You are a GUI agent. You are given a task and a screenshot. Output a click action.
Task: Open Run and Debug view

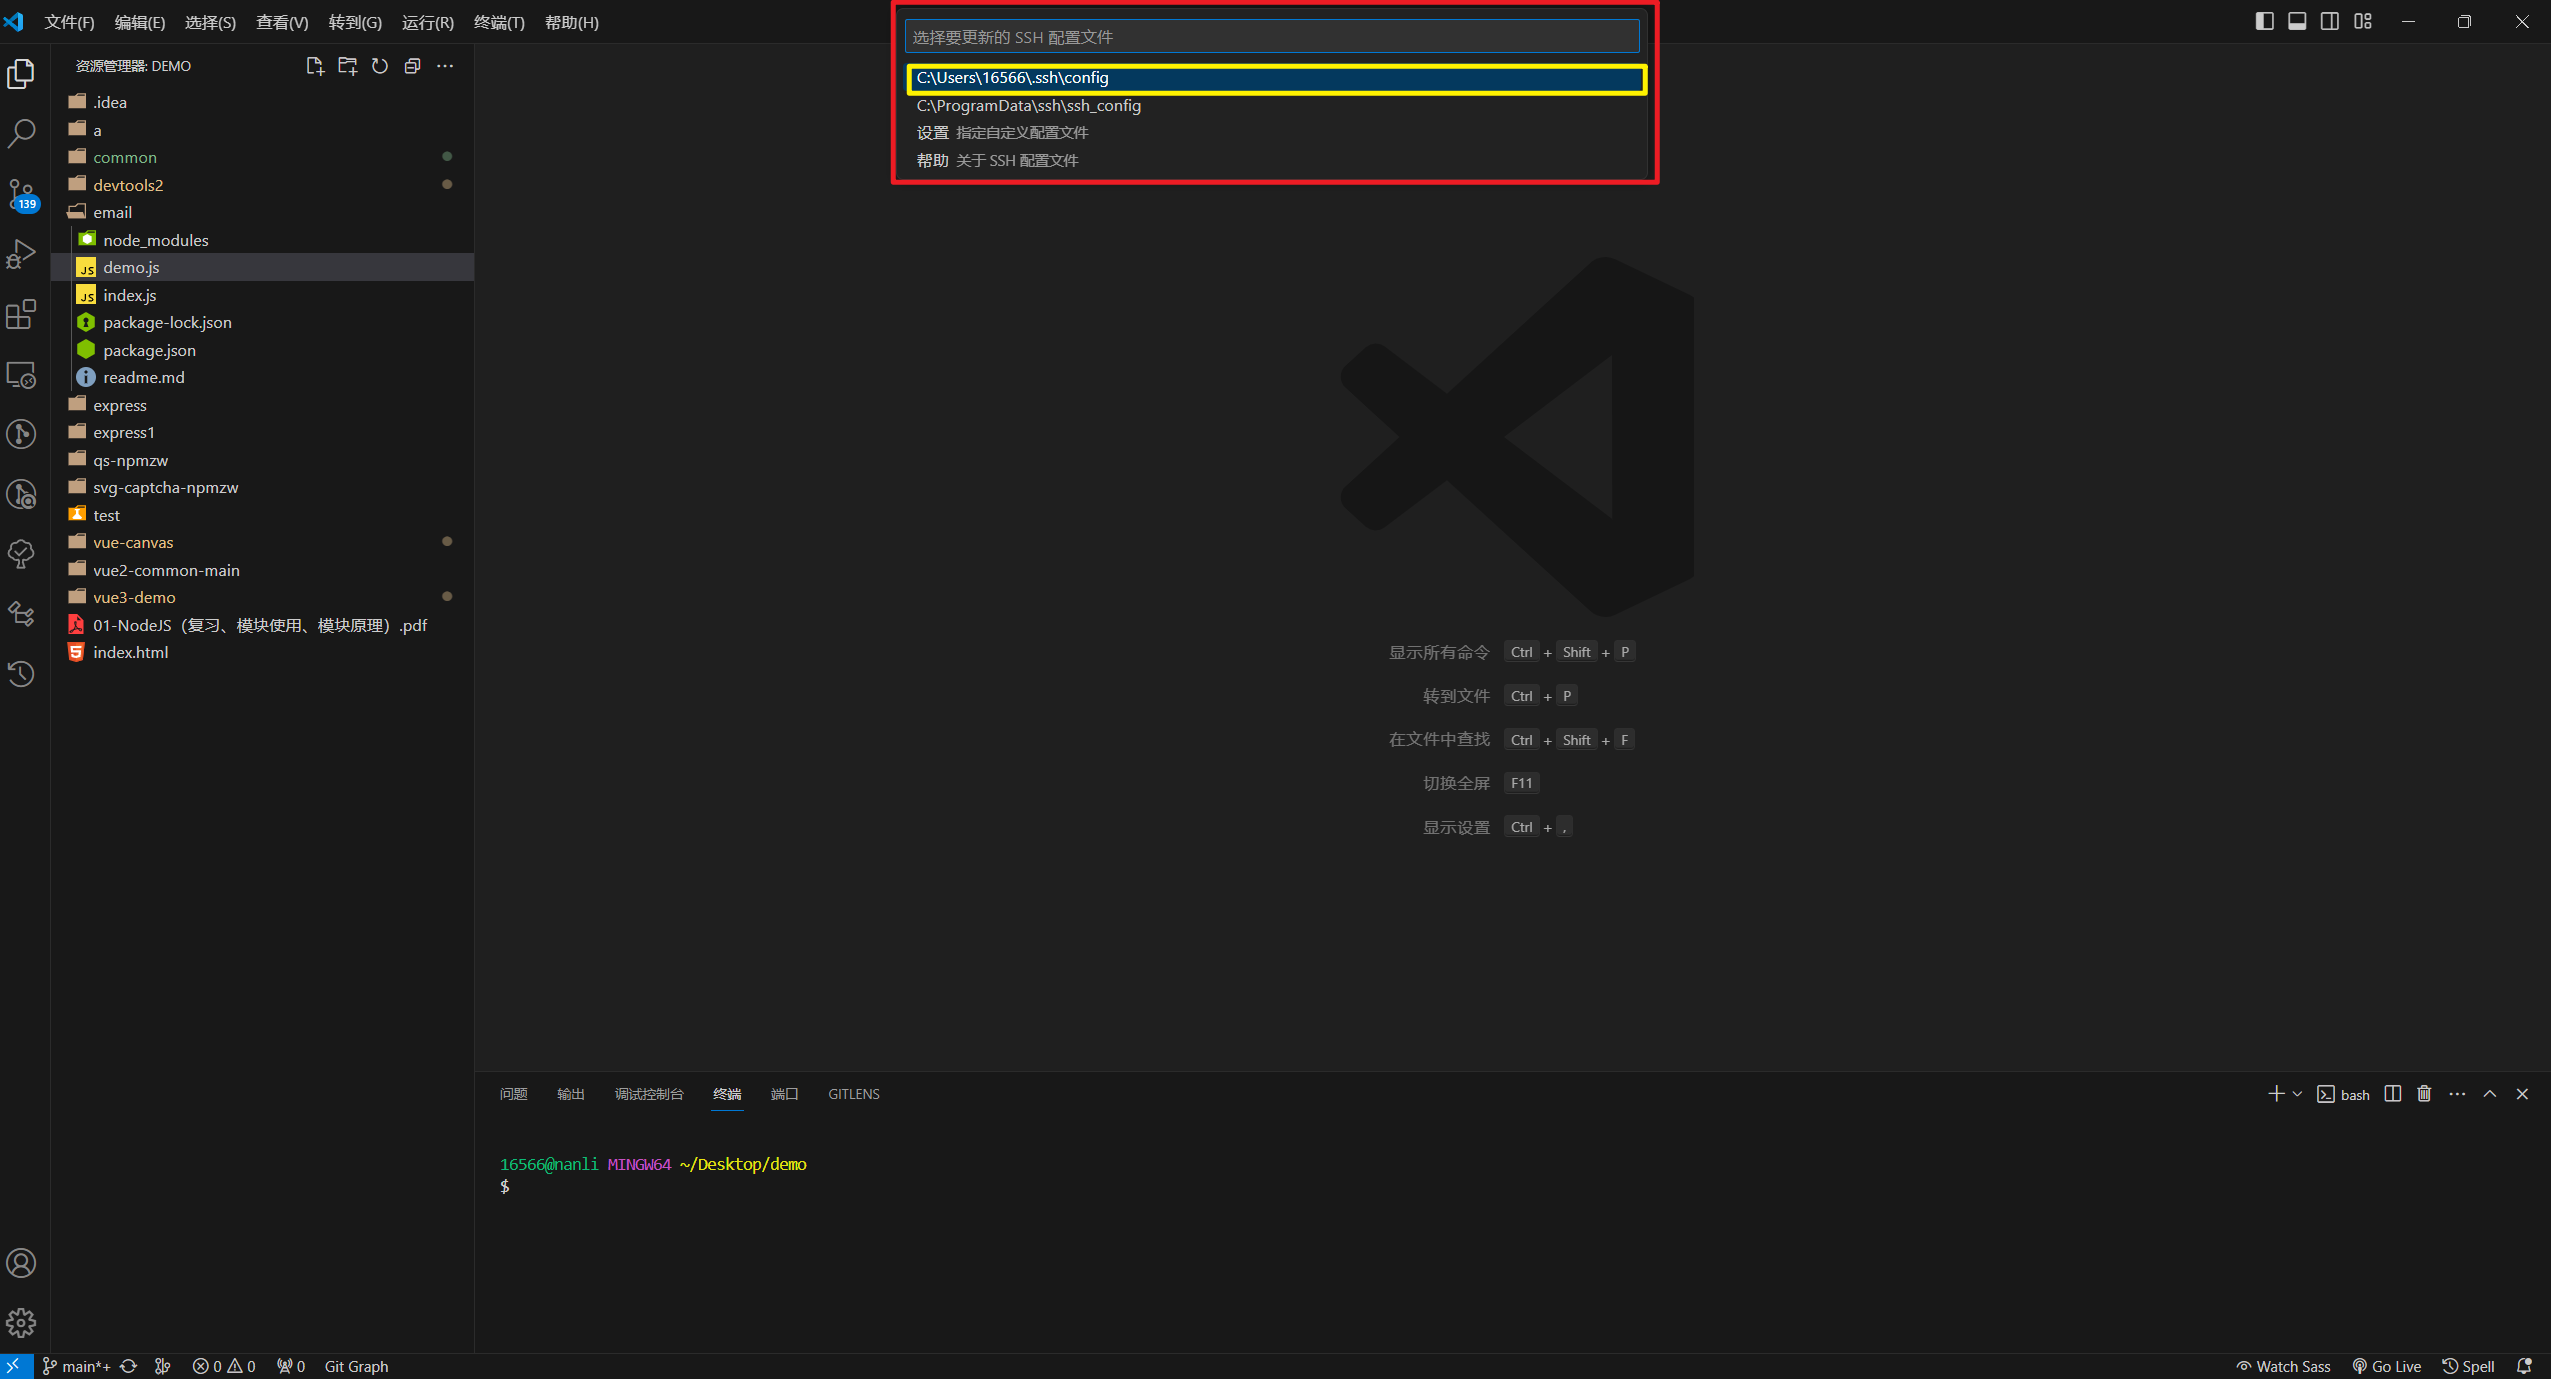pyautogui.click(x=21, y=254)
